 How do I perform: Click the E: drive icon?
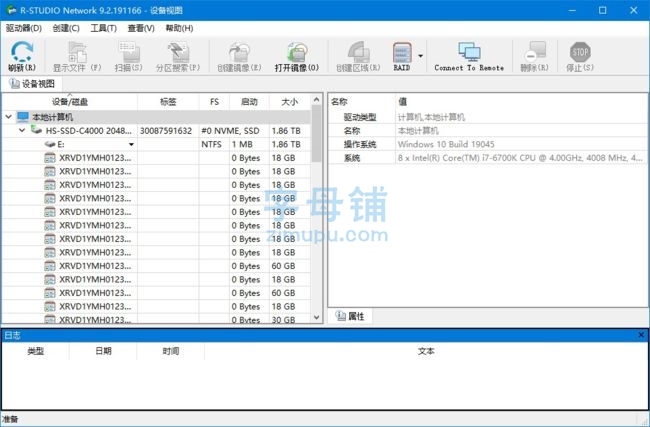(50, 144)
